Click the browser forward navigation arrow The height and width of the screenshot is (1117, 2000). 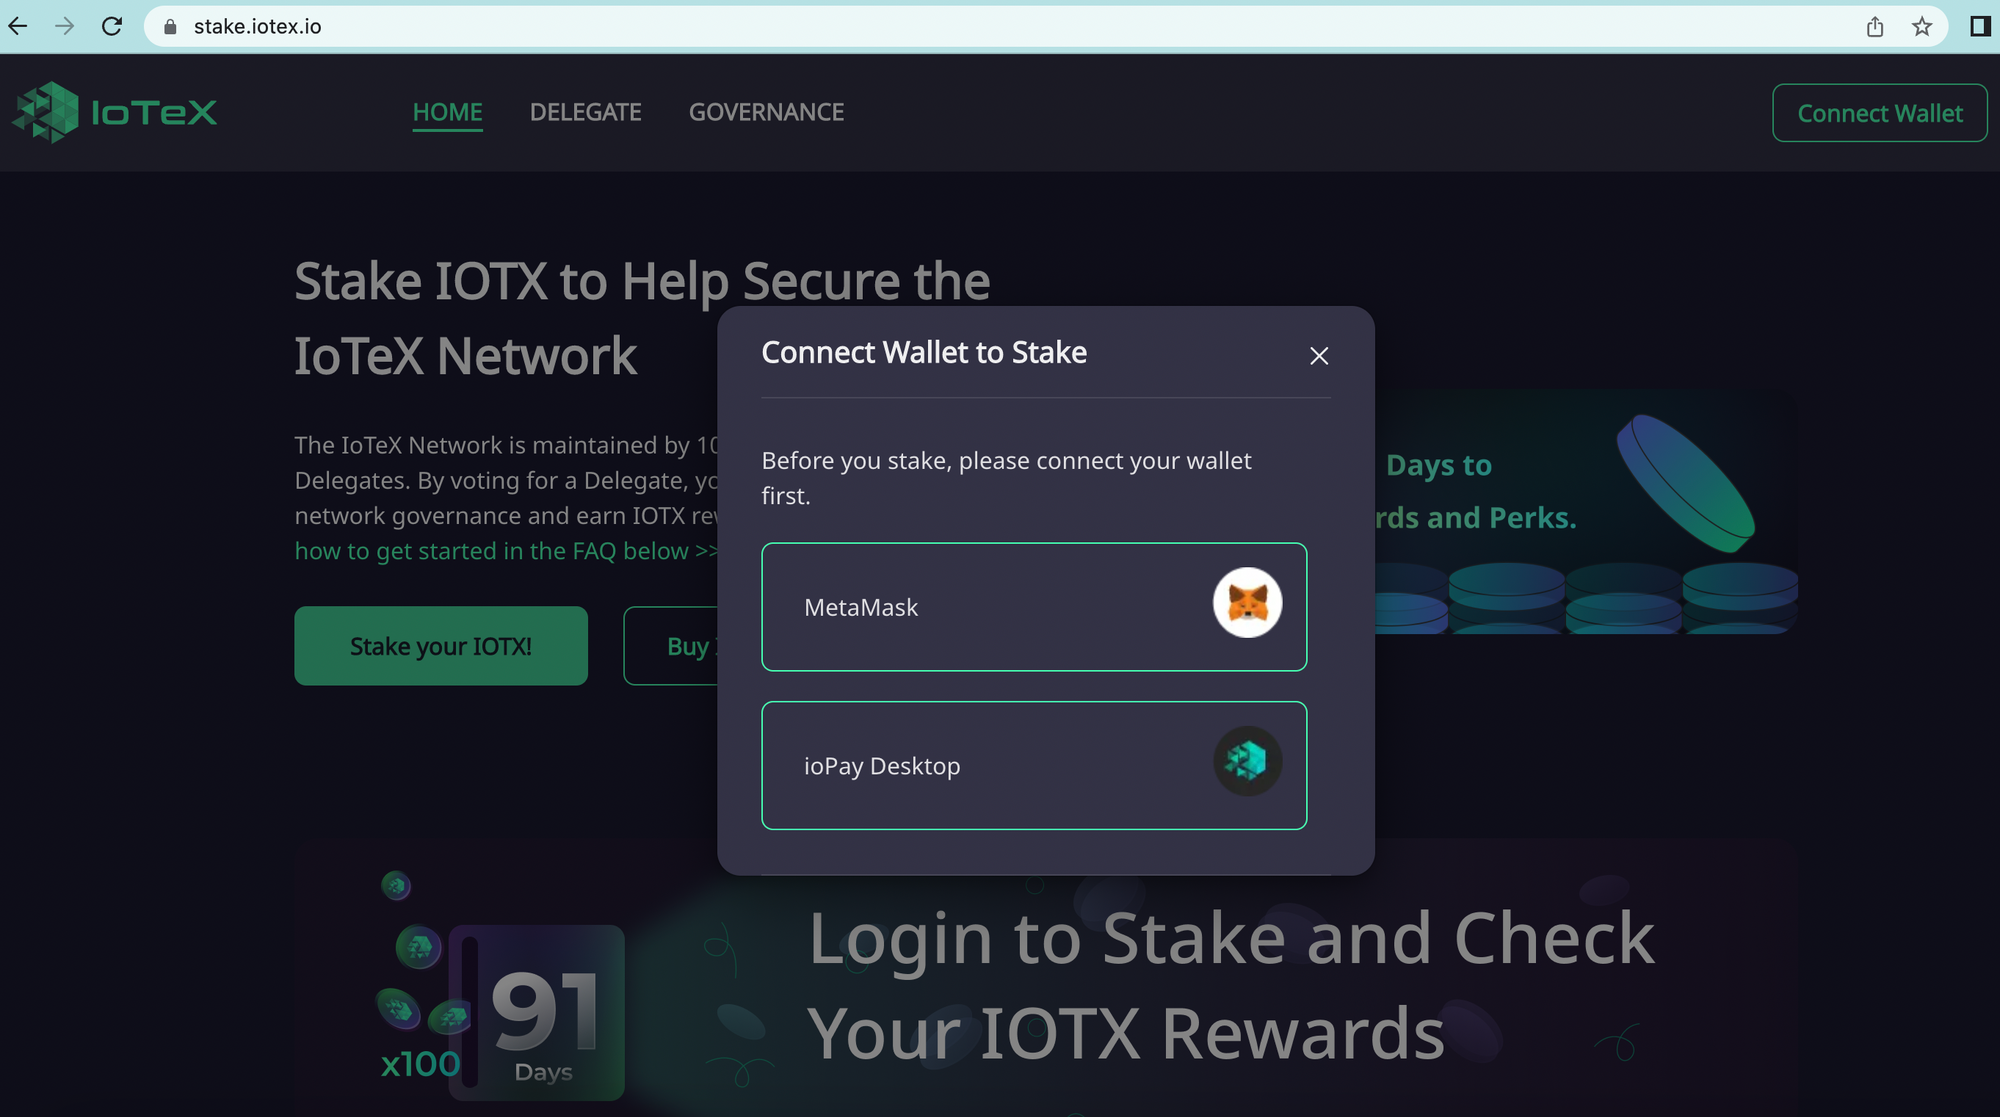[x=63, y=25]
